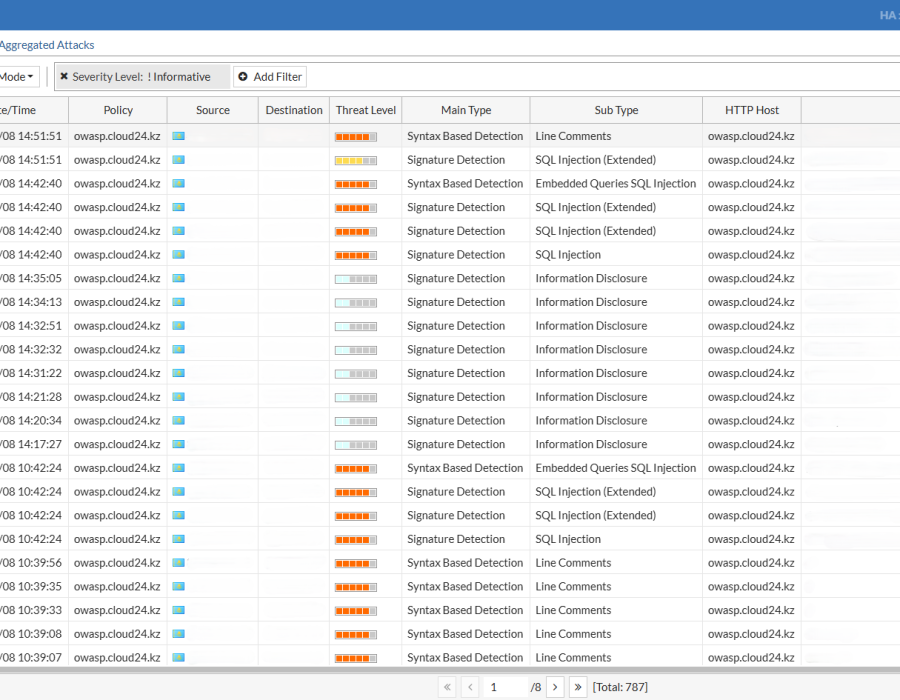Image resolution: width=900 pixels, height=700 pixels.
Task: Click orange threat bar in 10:39:56 row
Action: point(356,564)
